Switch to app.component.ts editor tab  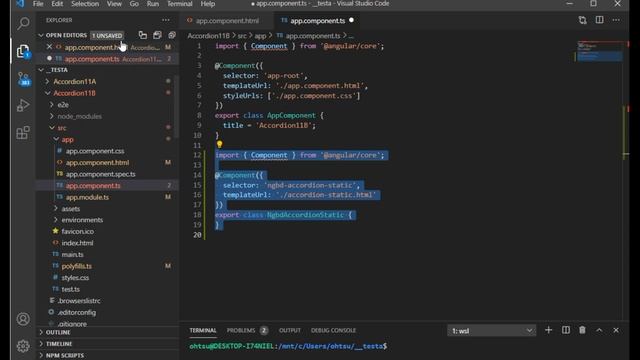coord(318,20)
